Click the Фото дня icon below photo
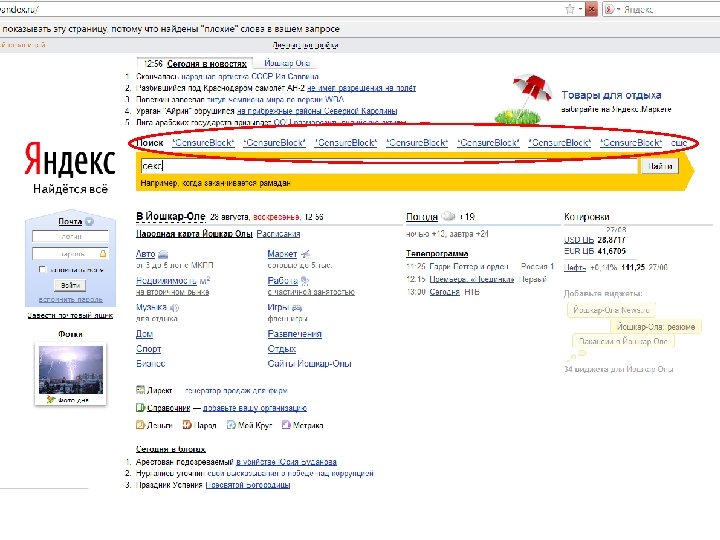 point(51,400)
